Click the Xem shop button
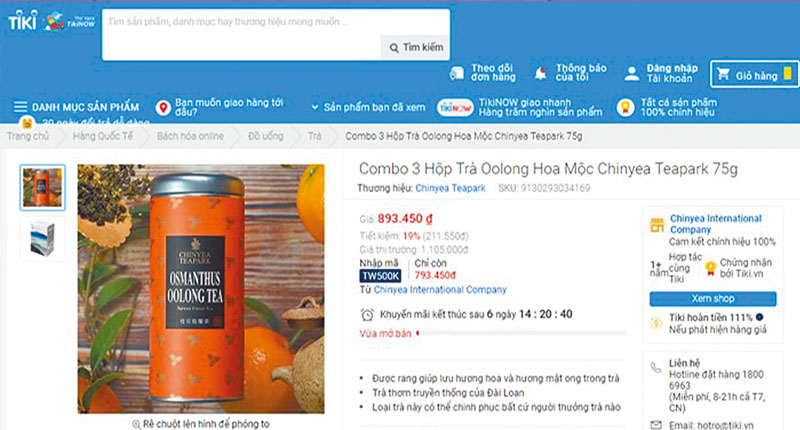 click(713, 298)
